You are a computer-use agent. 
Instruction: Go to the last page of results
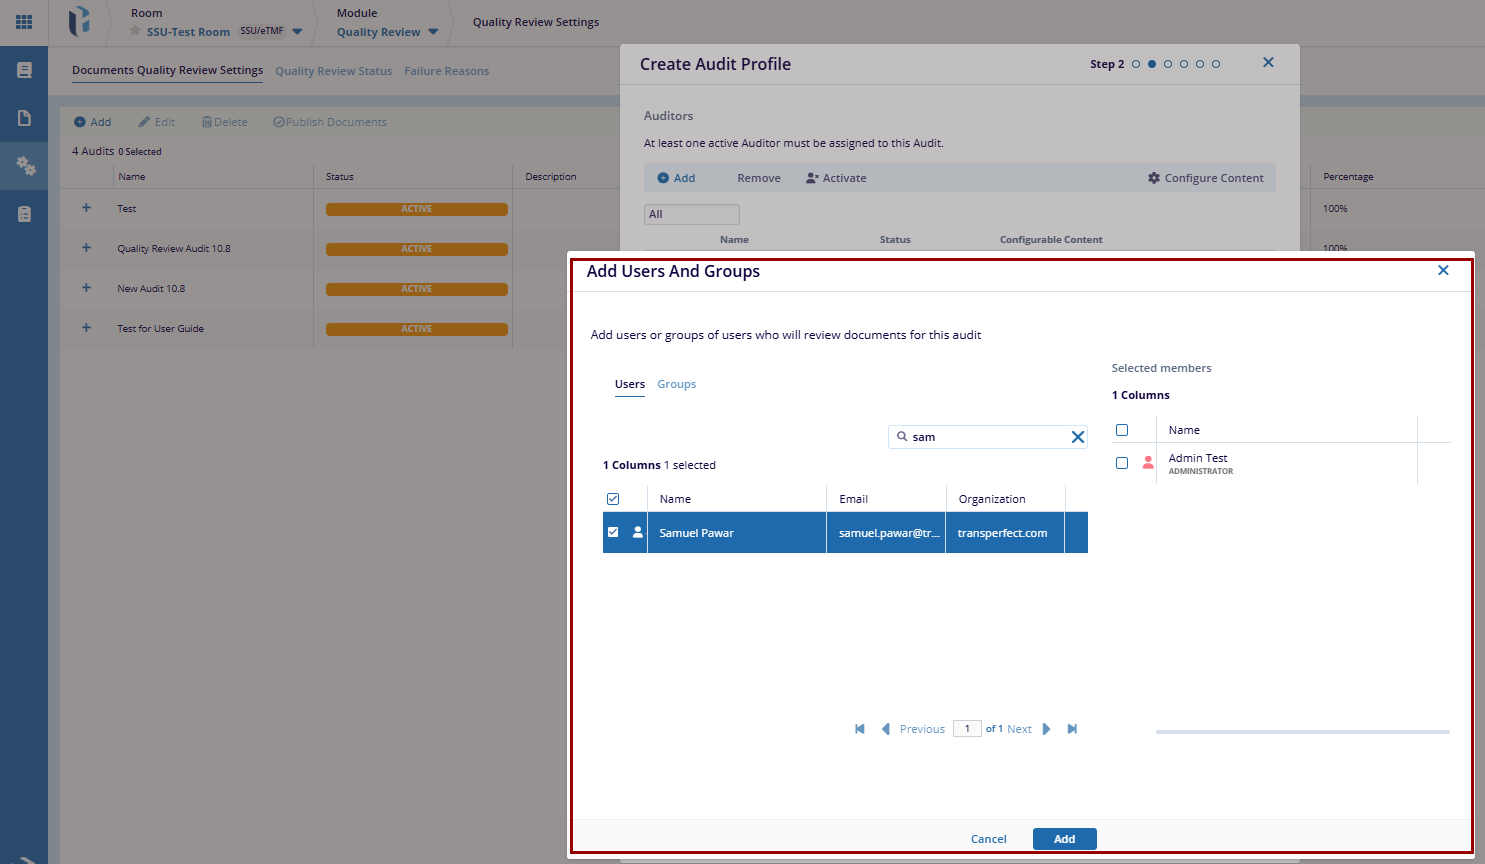click(1072, 729)
